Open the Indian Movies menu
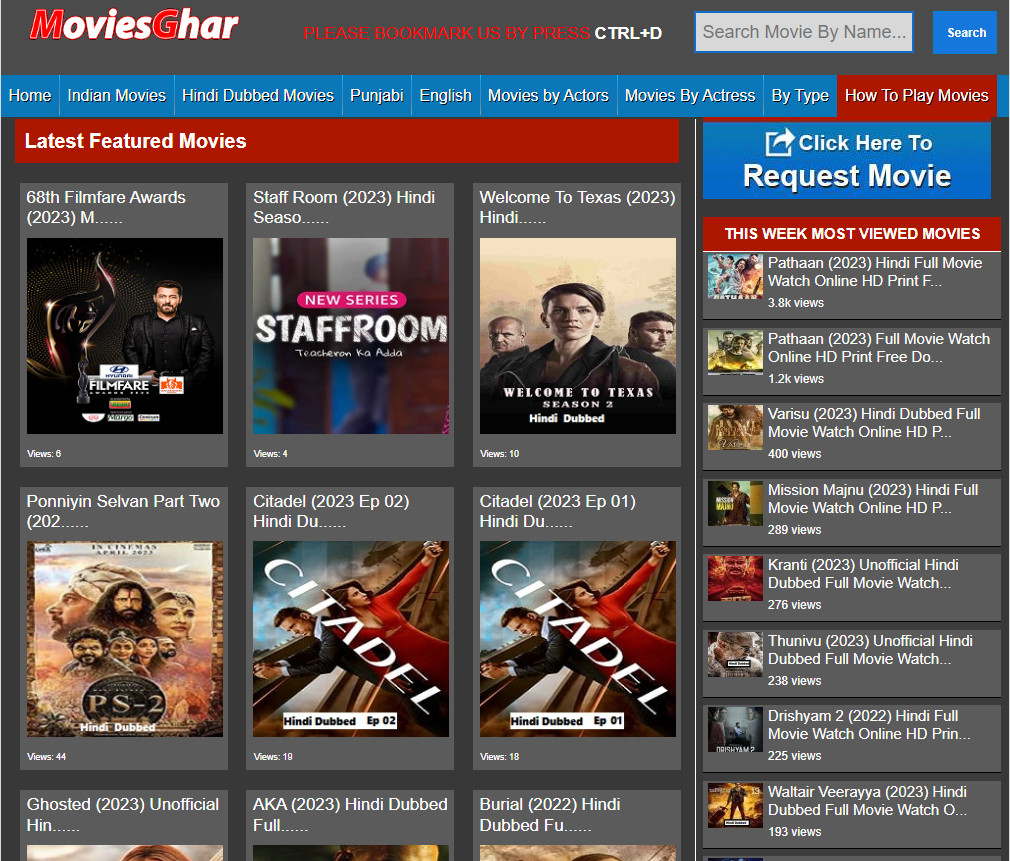 click(x=117, y=95)
